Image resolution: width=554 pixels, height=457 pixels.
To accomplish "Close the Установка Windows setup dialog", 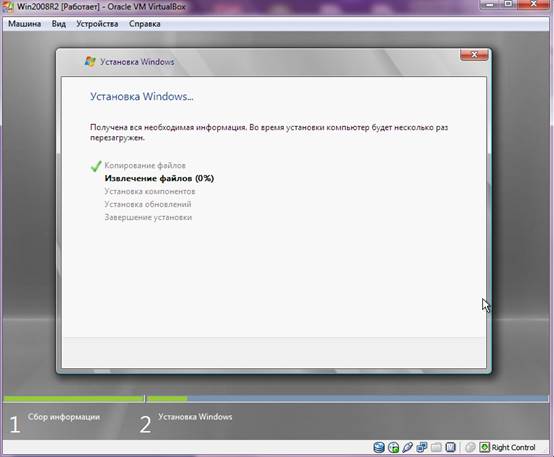I will [474, 55].
